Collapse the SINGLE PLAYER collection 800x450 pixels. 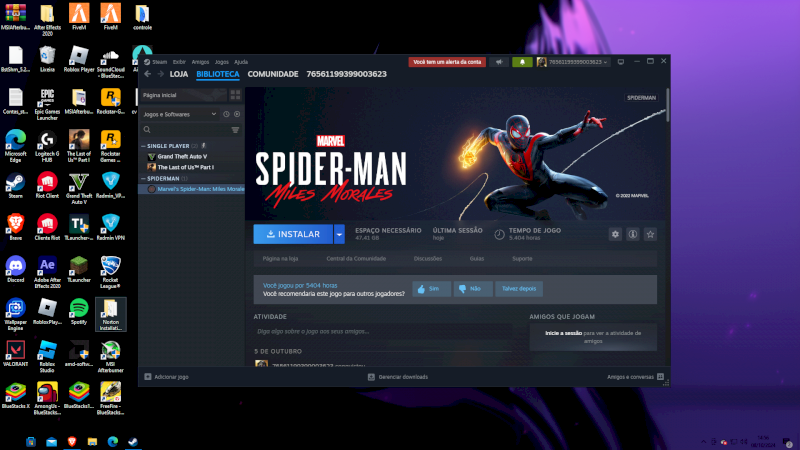click(142, 146)
